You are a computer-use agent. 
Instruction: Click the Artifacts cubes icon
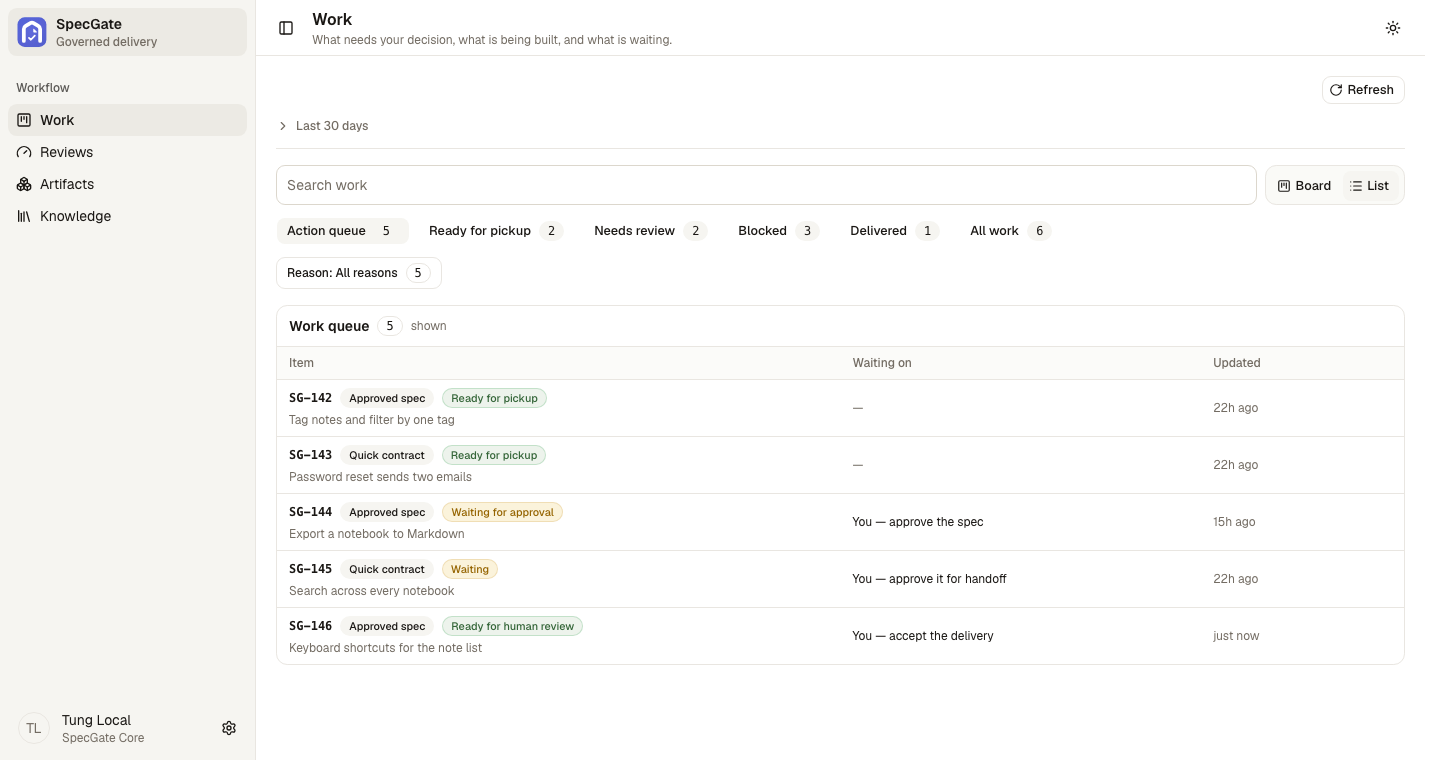pos(24,184)
